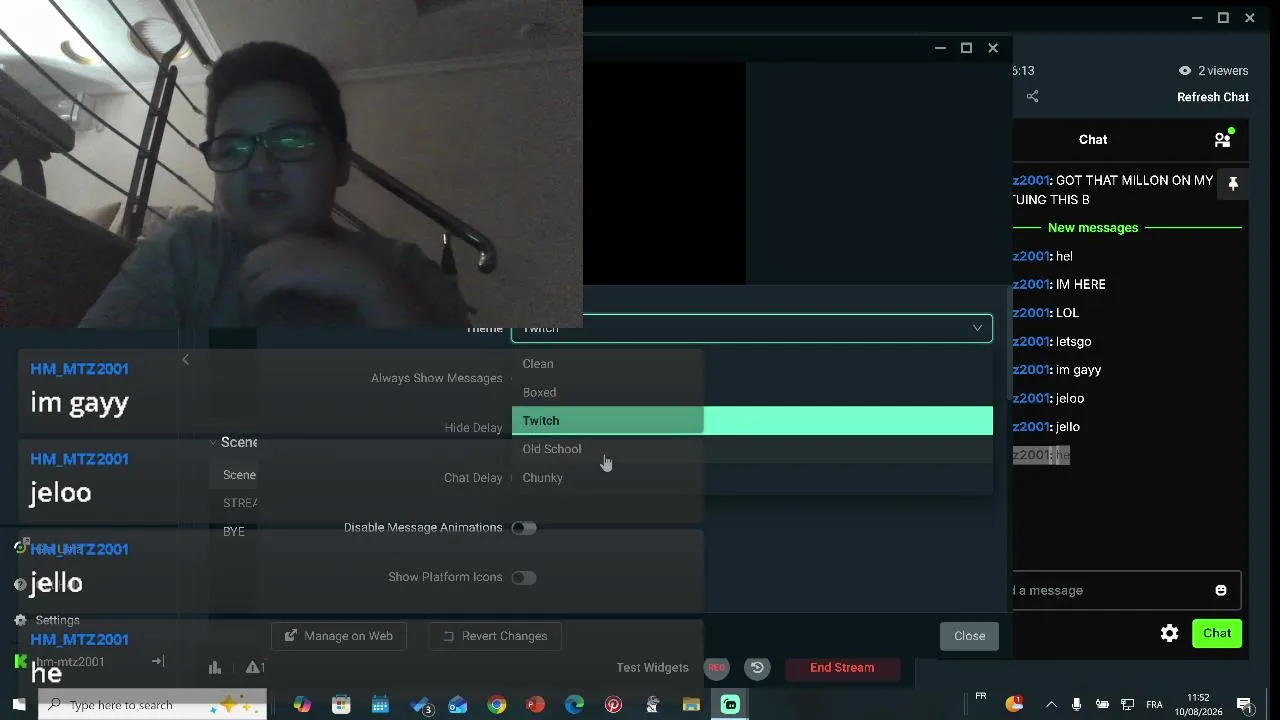Select the Old School theme option
This screenshot has width=1280, height=720.
point(752,449)
